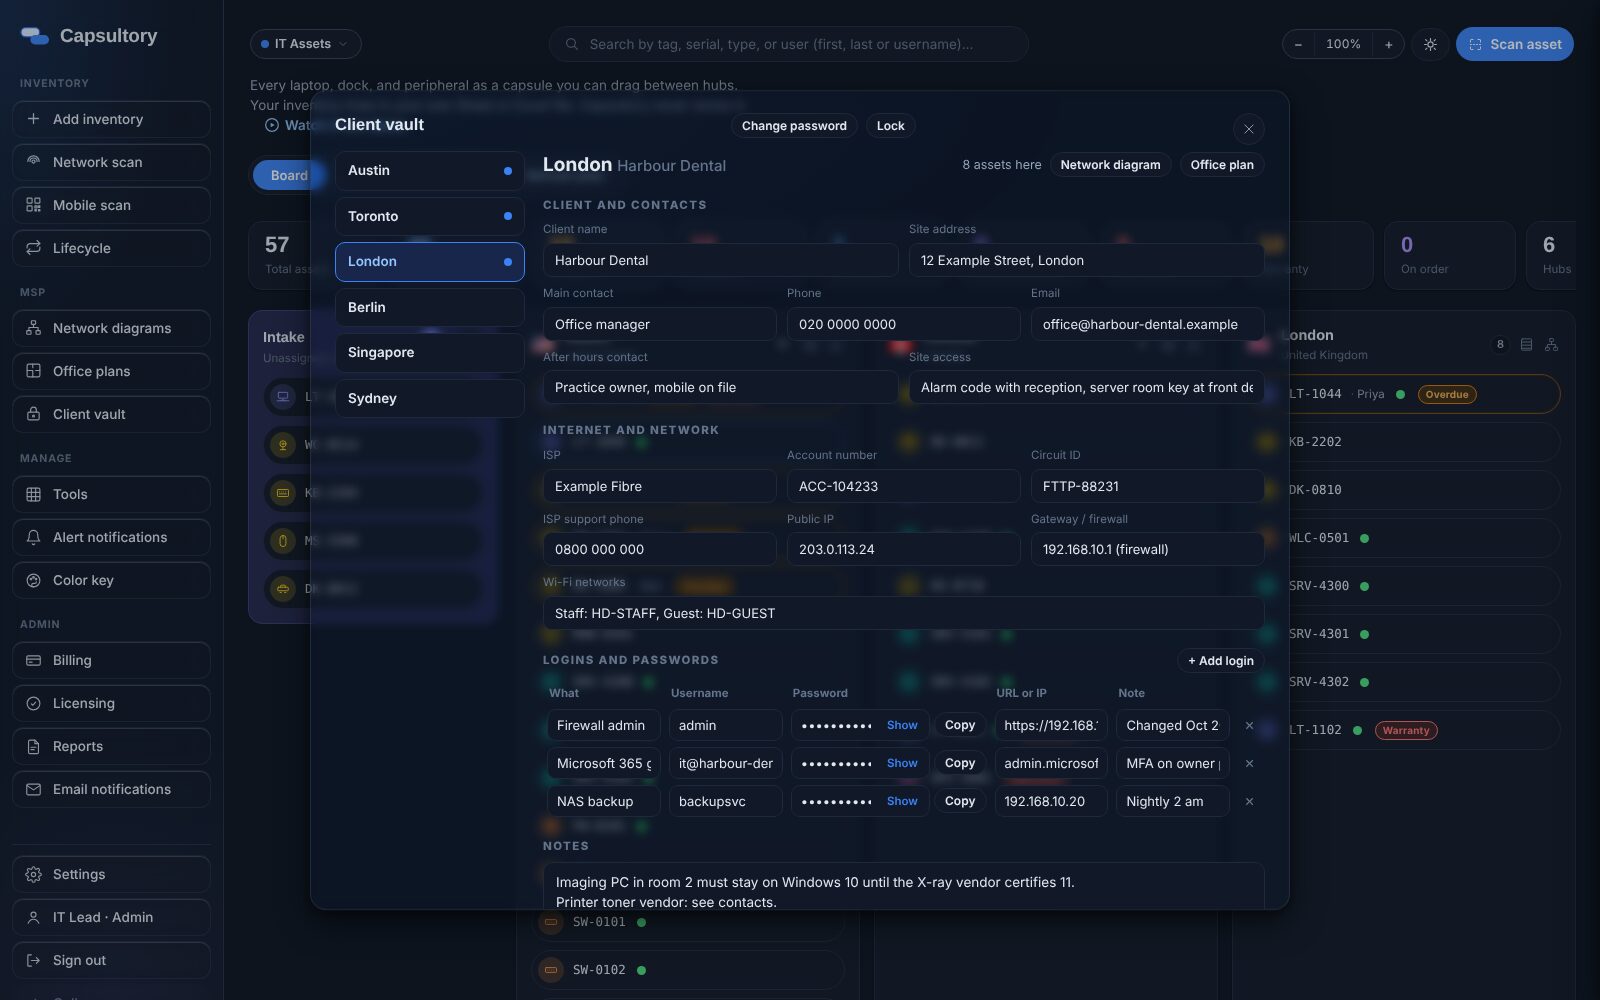This screenshot has width=1600, height=1000.
Task: Open Network diagram for London
Action: (1110, 165)
